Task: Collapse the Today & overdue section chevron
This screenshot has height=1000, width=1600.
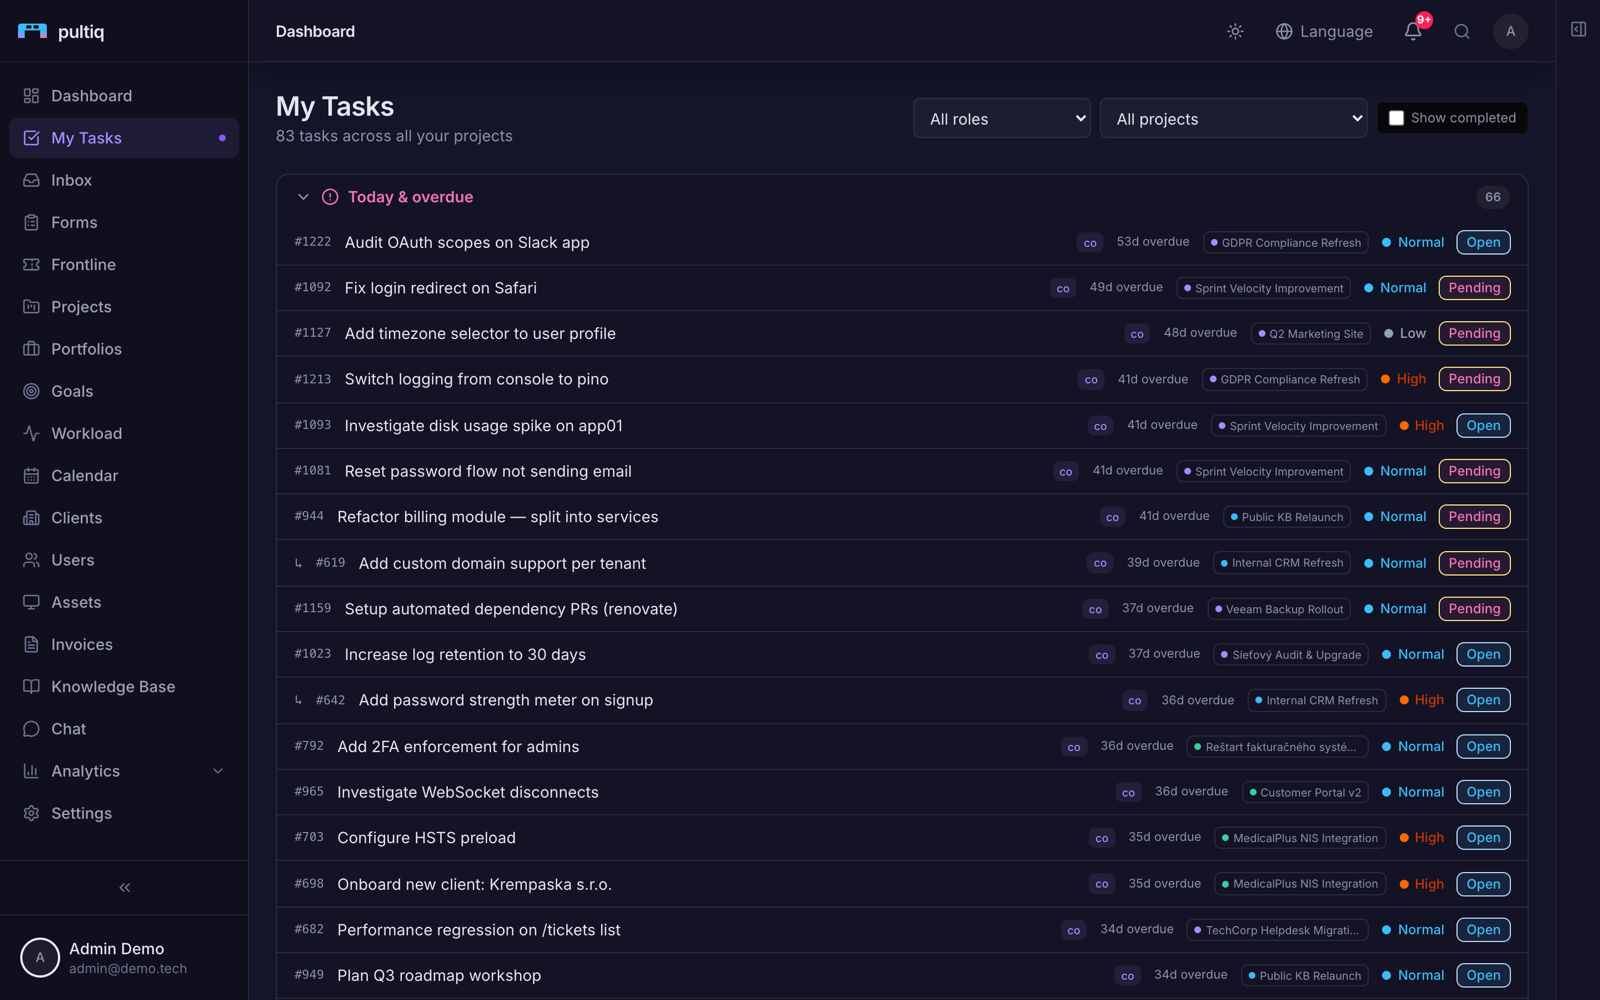Action: tap(303, 197)
